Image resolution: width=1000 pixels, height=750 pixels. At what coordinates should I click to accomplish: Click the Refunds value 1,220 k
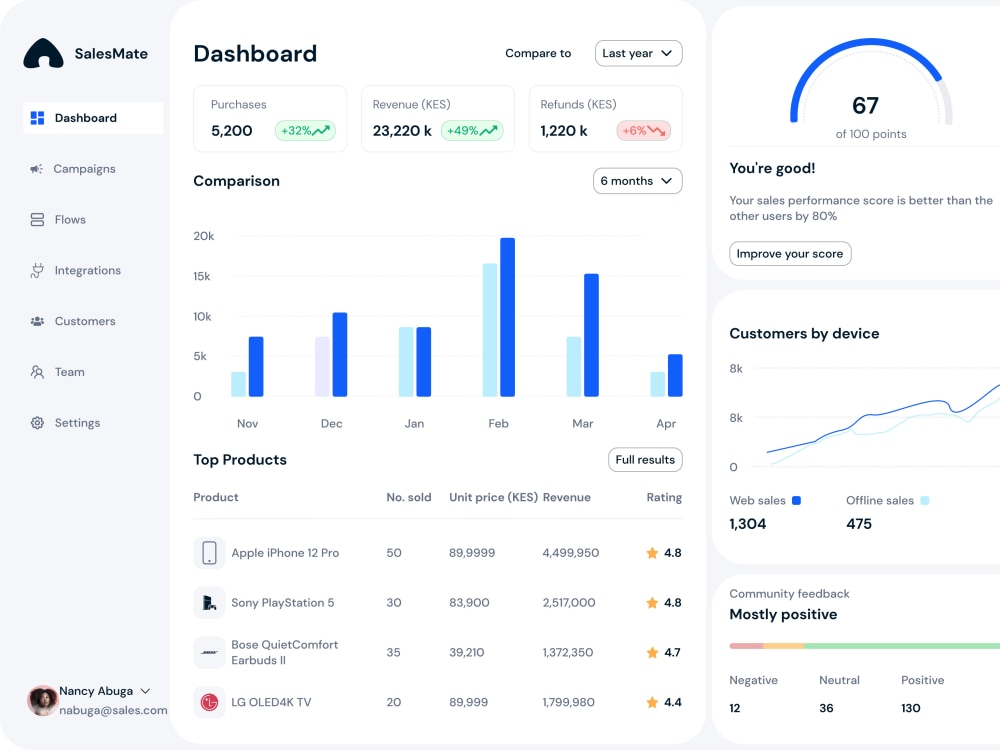pos(564,131)
